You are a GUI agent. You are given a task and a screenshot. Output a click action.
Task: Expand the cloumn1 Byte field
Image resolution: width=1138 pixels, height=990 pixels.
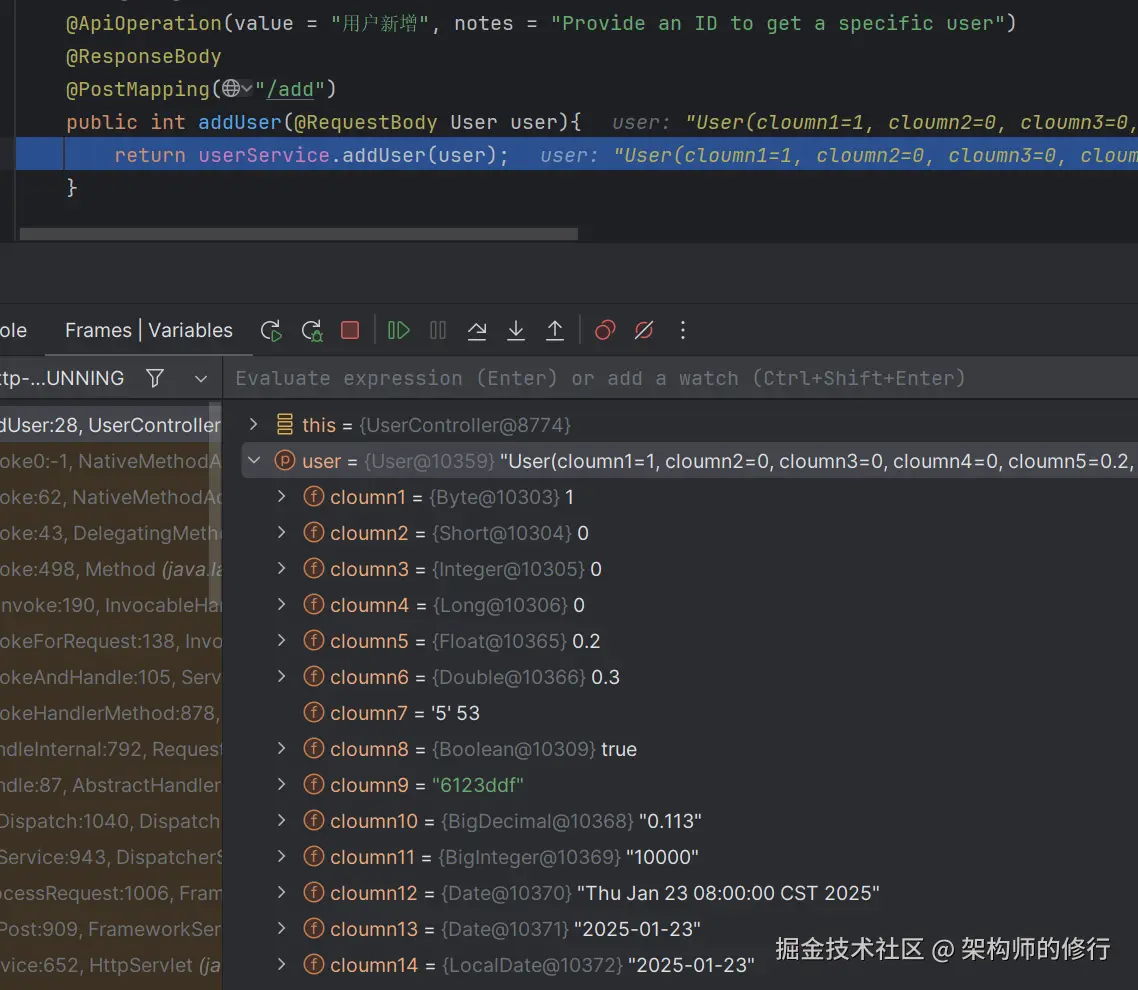click(x=282, y=496)
